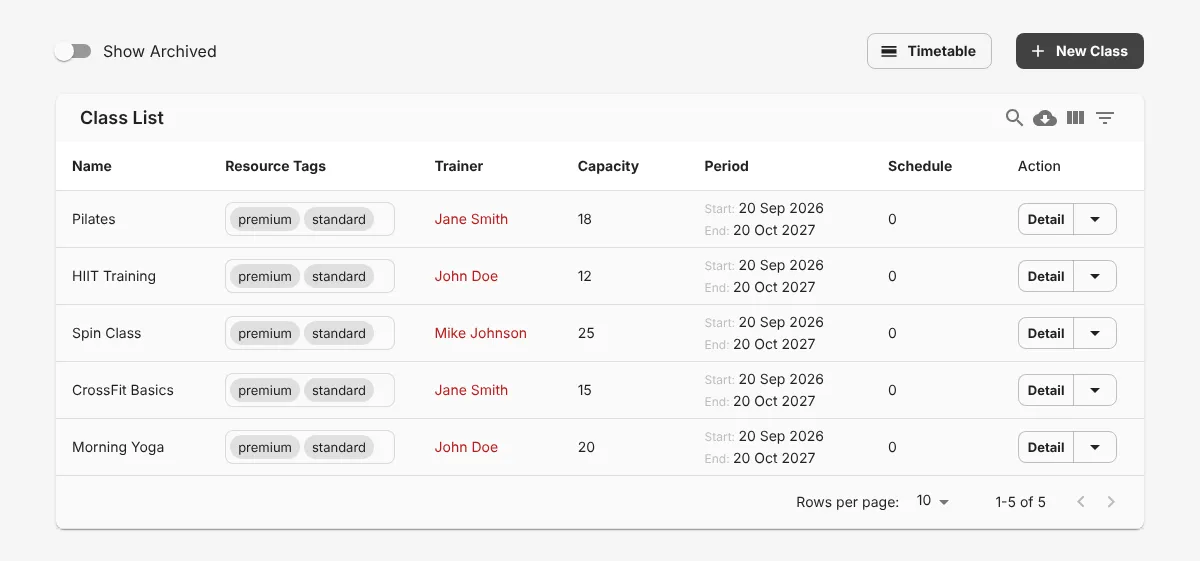
Task: Expand action dropdown for CrossFit Basics
Action: (x=1095, y=390)
